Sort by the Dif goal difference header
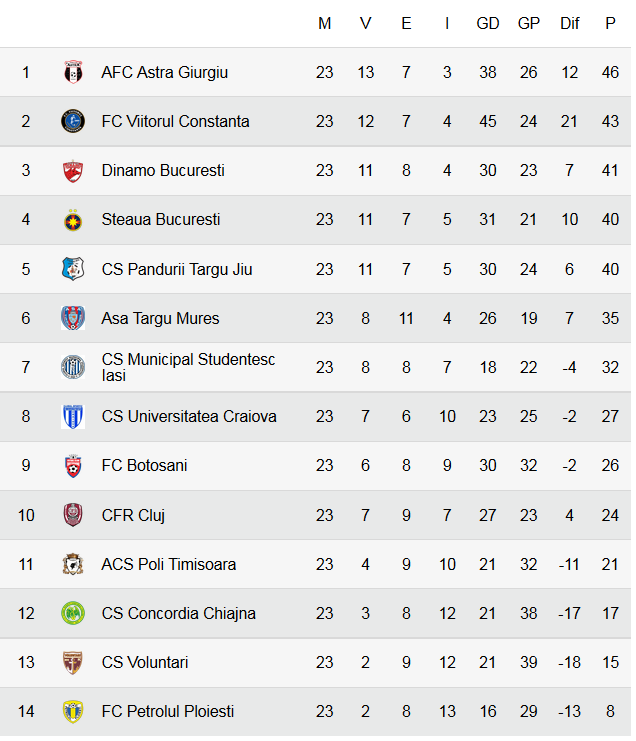The image size is (636, 741). coord(570,23)
